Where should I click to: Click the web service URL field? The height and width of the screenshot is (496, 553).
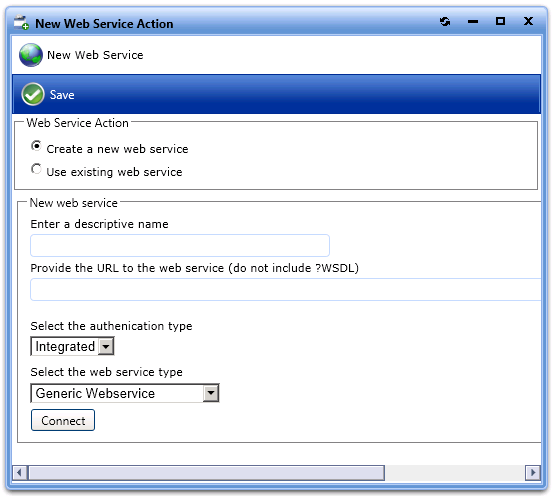pyautogui.click(x=286, y=289)
